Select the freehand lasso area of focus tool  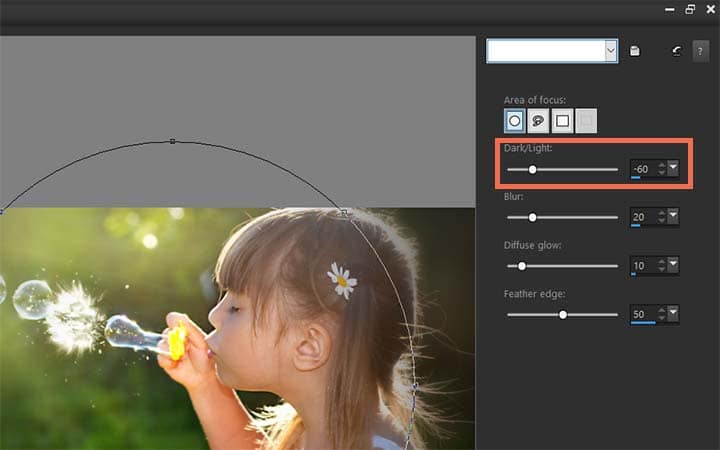point(538,121)
